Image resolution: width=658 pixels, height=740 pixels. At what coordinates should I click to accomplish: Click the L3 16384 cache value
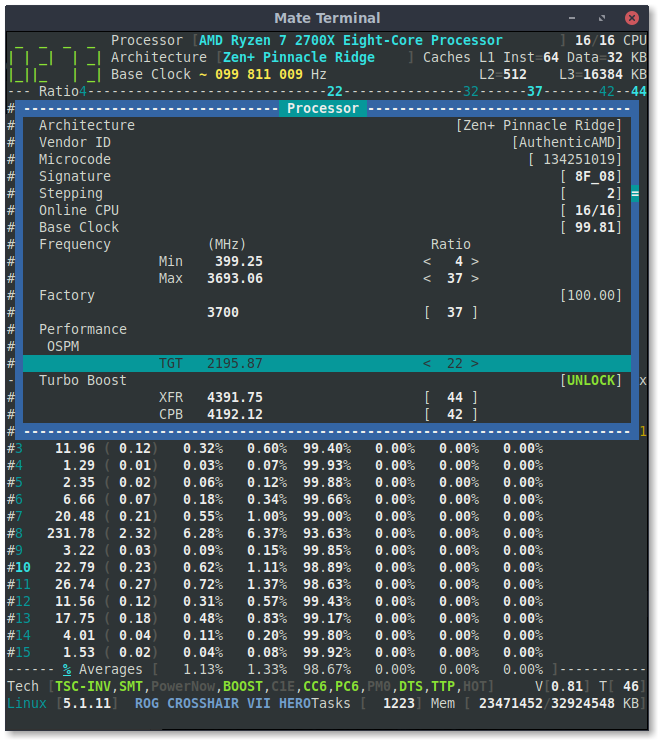point(603,75)
